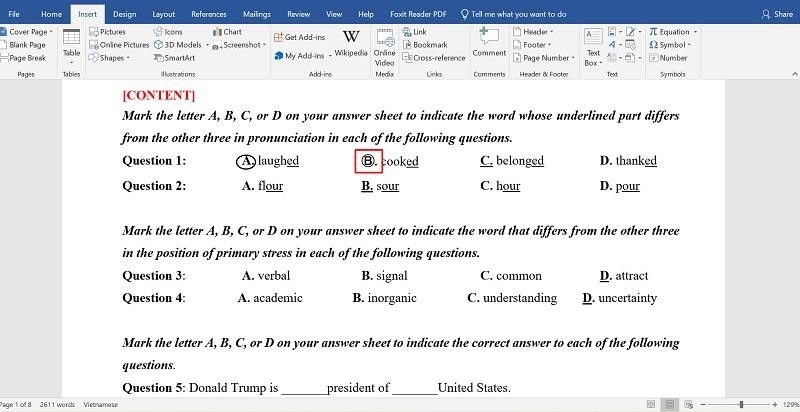The height and width of the screenshot is (412, 800).
Task: Open the Help tab
Action: (x=366, y=14)
